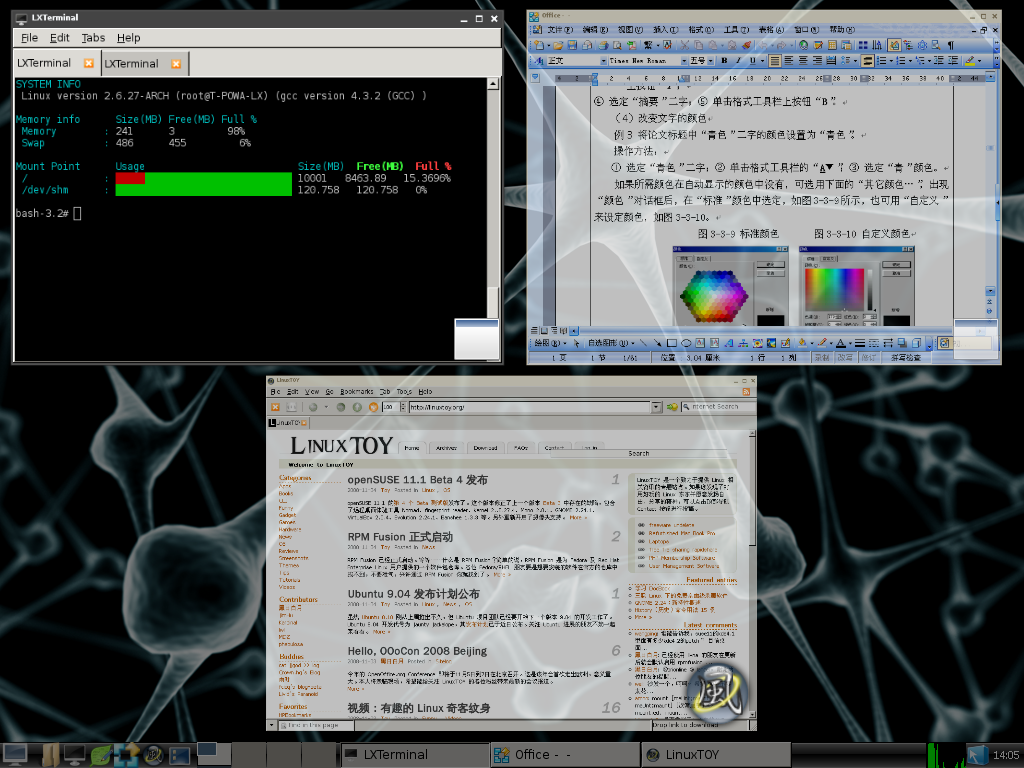This screenshot has width=1024, height=768.
Task: Open the highlight color dropdown arrow
Action: [x=980, y=61]
